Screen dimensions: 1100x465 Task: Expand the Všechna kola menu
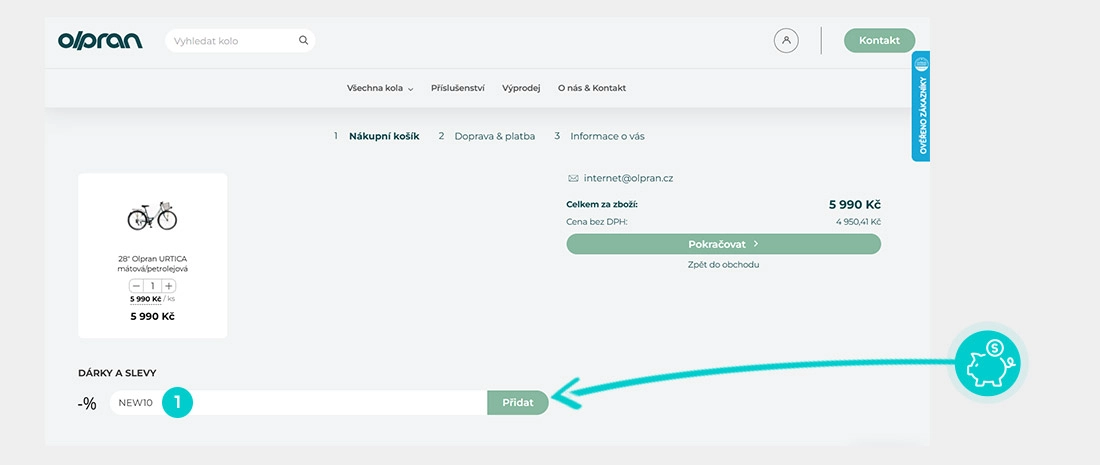pyautogui.click(x=380, y=88)
